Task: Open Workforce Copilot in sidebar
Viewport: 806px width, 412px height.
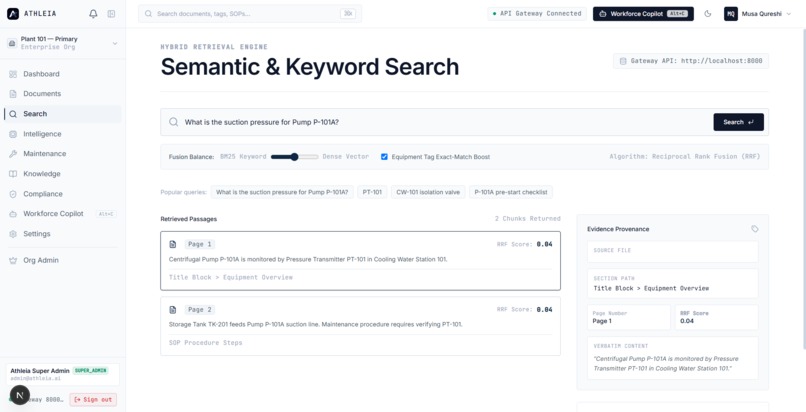Action: (x=63, y=214)
